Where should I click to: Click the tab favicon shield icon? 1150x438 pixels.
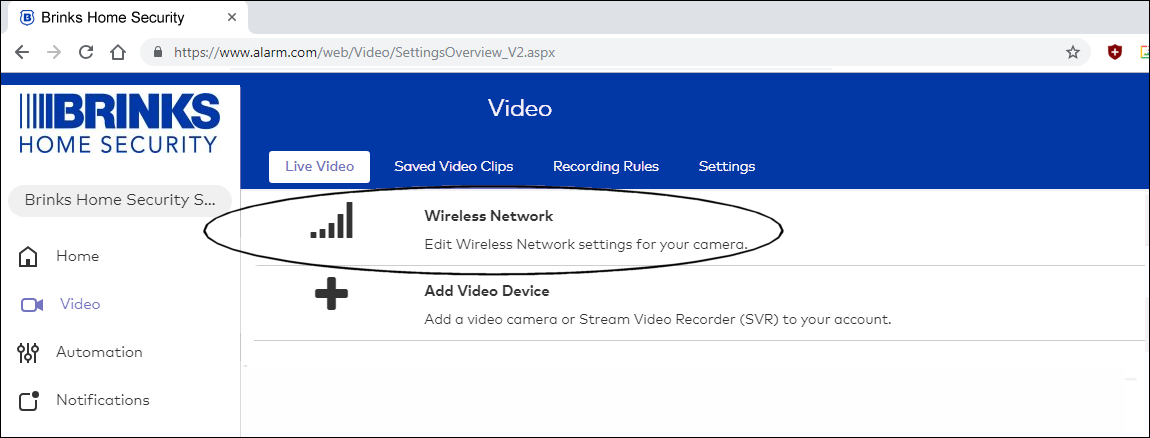pos(26,17)
